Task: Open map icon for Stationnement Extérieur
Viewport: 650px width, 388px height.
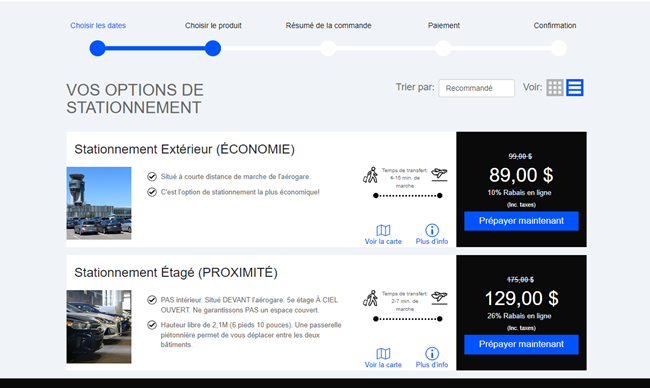Action: point(383,230)
